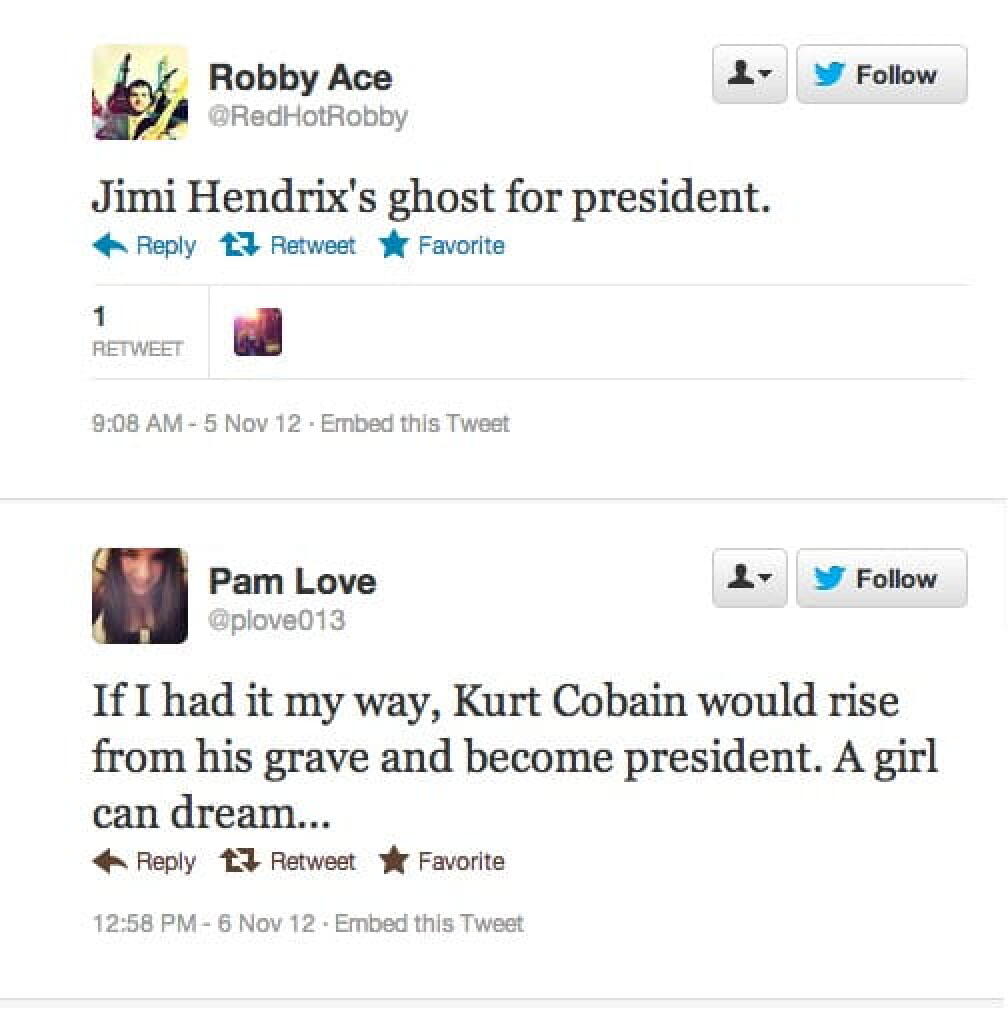Click the Robby Ace display name
The height and width of the screenshot is (1010, 1008).
[300, 77]
